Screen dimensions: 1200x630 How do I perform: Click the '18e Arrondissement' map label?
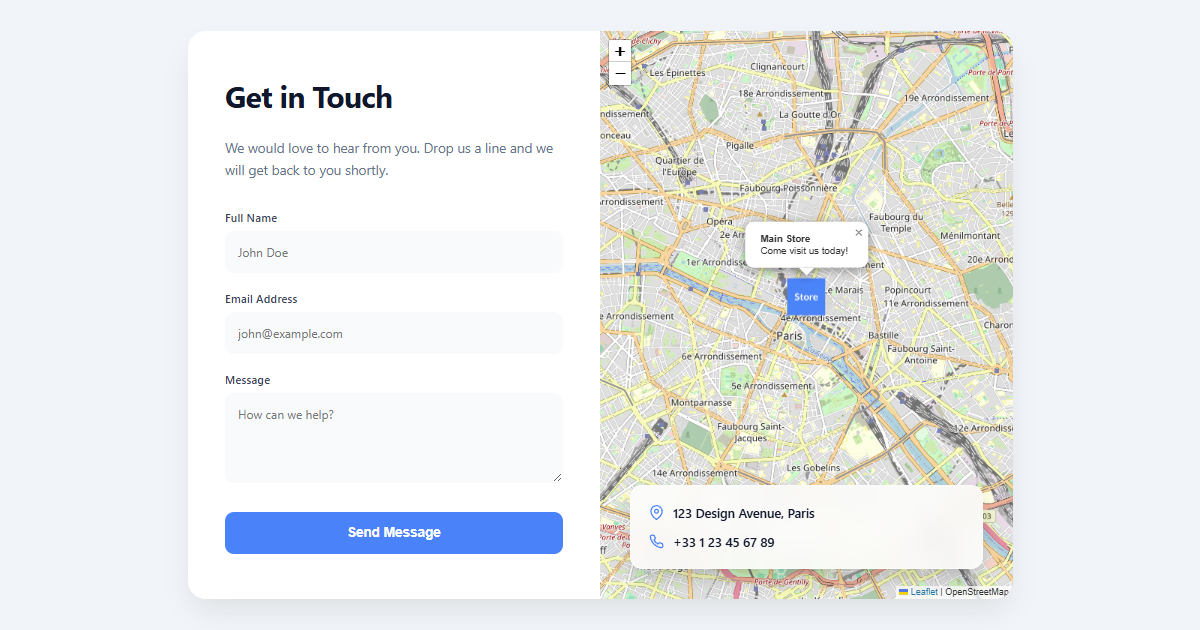pyautogui.click(x=780, y=93)
